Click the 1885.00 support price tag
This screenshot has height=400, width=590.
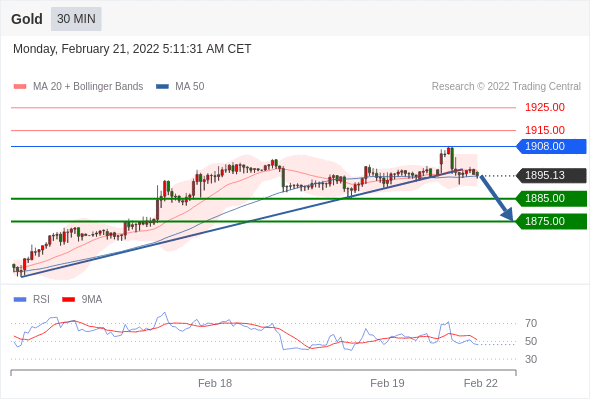(551, 198)
